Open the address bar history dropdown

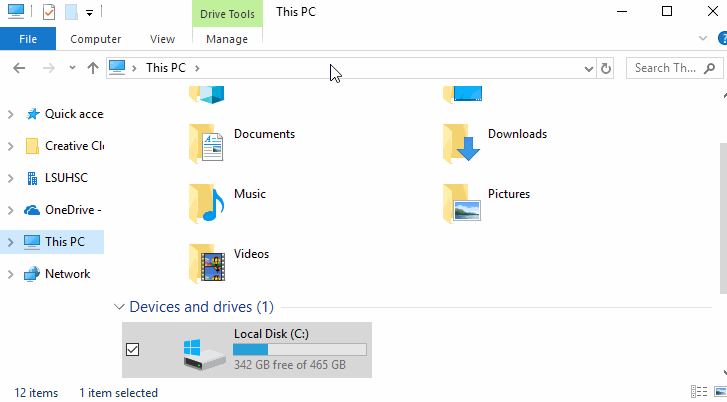pos(588,68)
